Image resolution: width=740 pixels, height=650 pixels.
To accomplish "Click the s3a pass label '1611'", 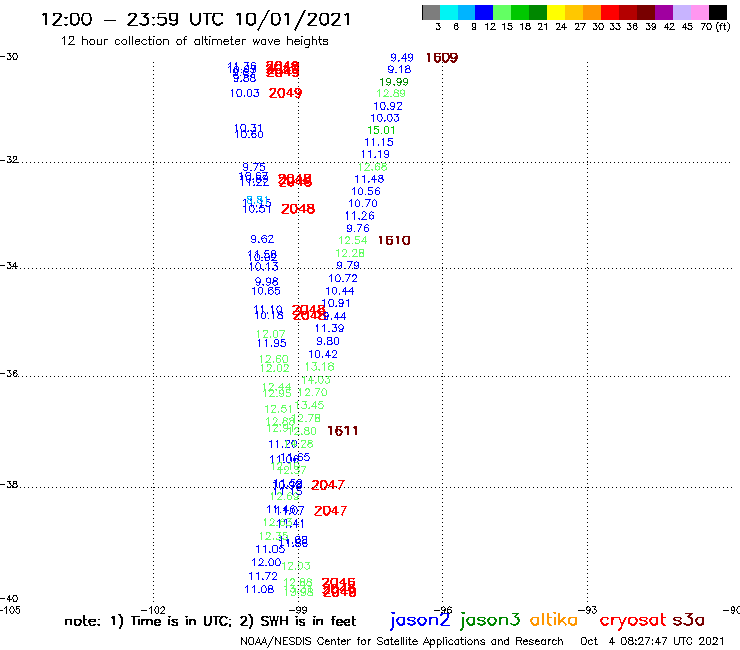I will point(343,431).
